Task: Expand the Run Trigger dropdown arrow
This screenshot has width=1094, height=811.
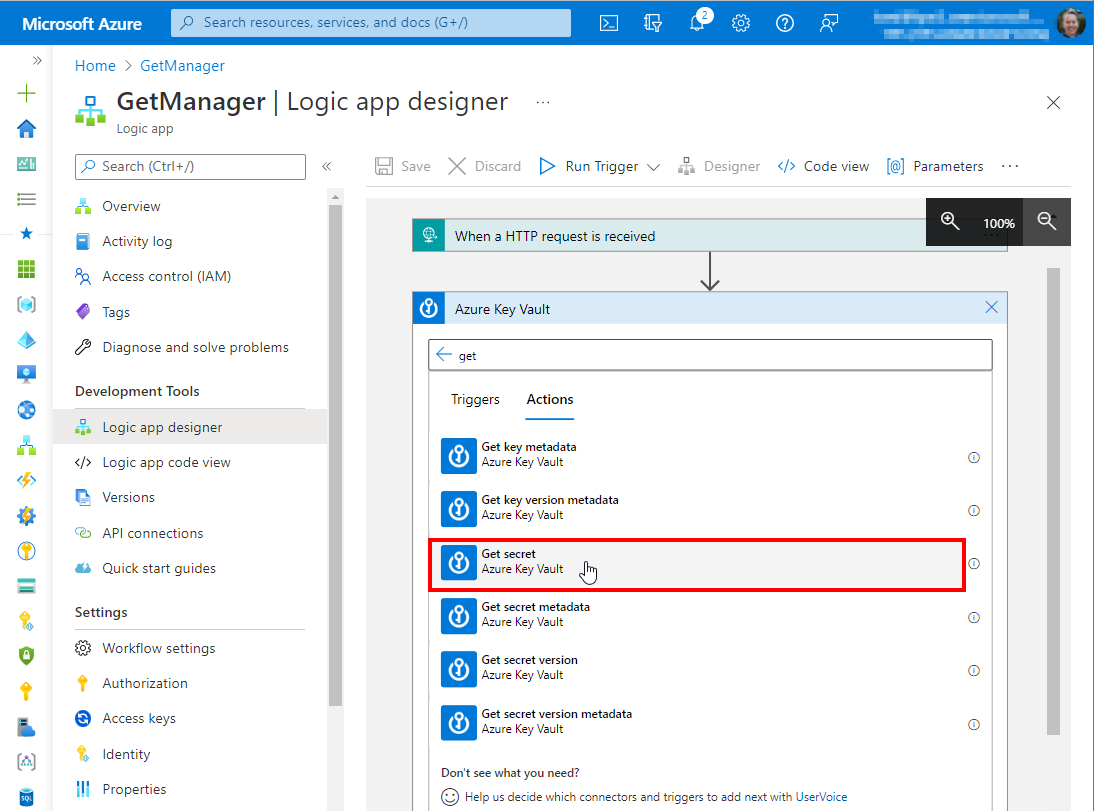Action: (654, 167)
